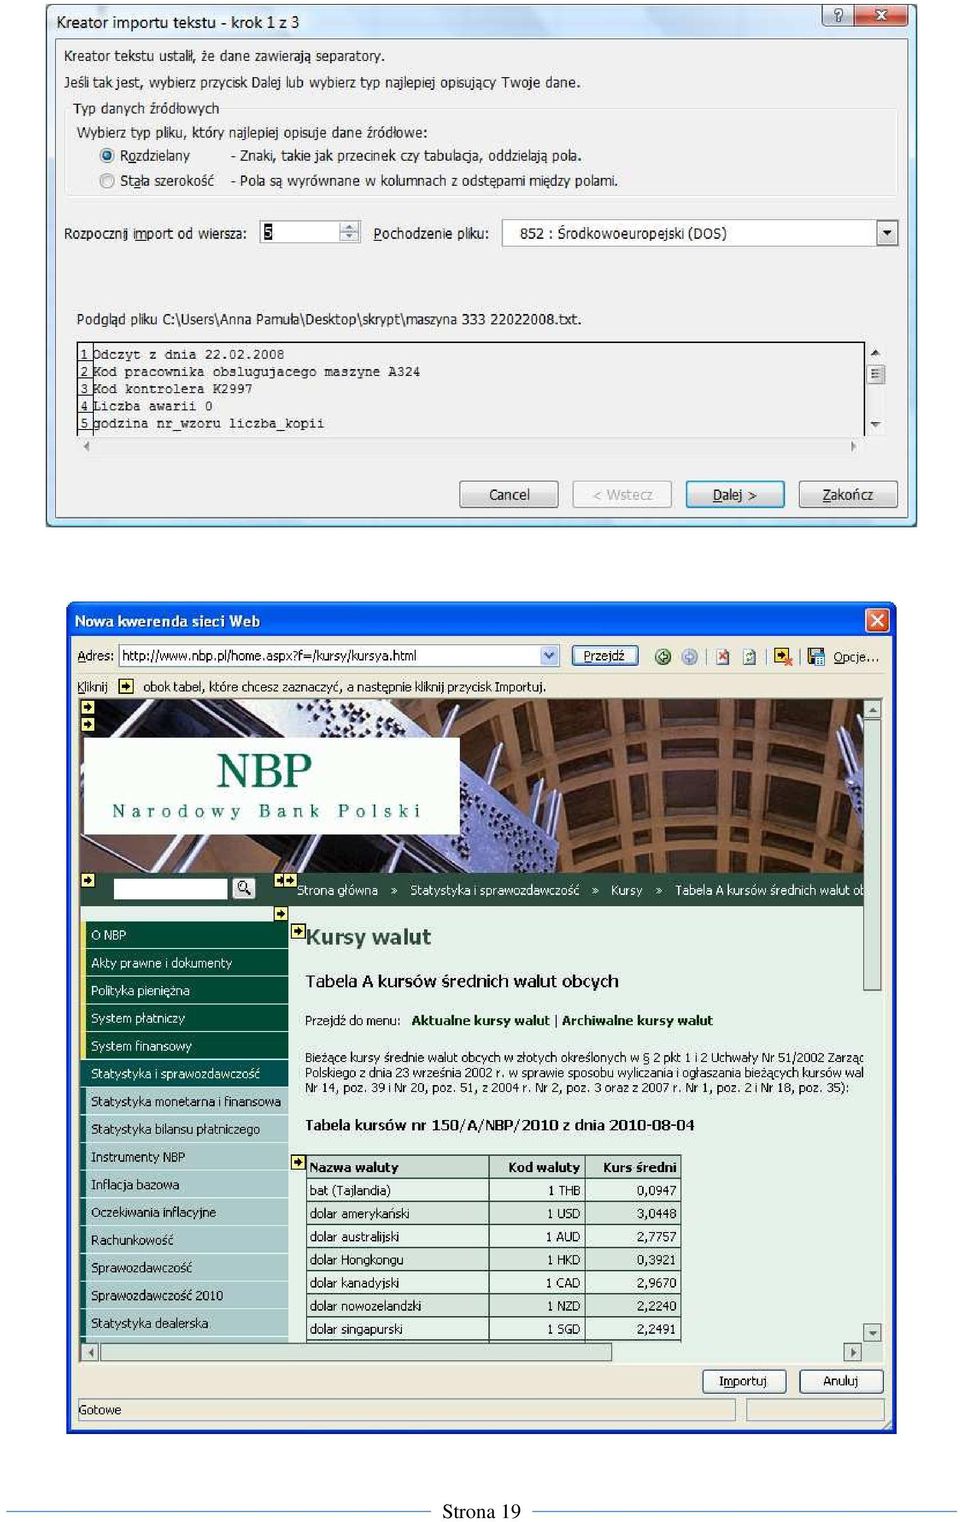Click the Przejdź button

click(604, 656)
